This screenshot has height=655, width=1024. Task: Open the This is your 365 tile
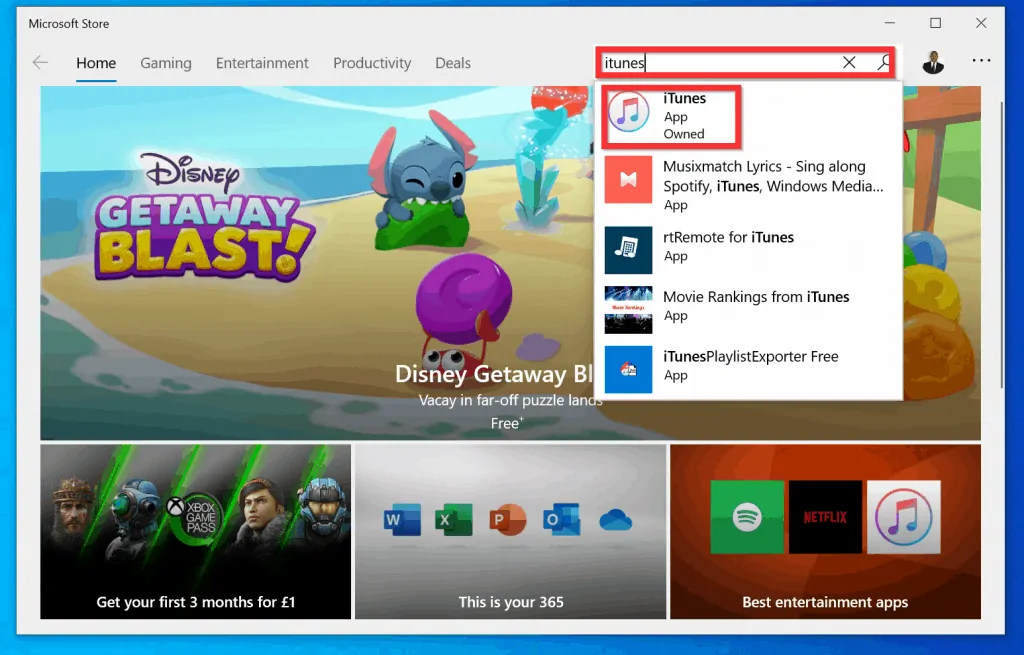click(511, 532)
